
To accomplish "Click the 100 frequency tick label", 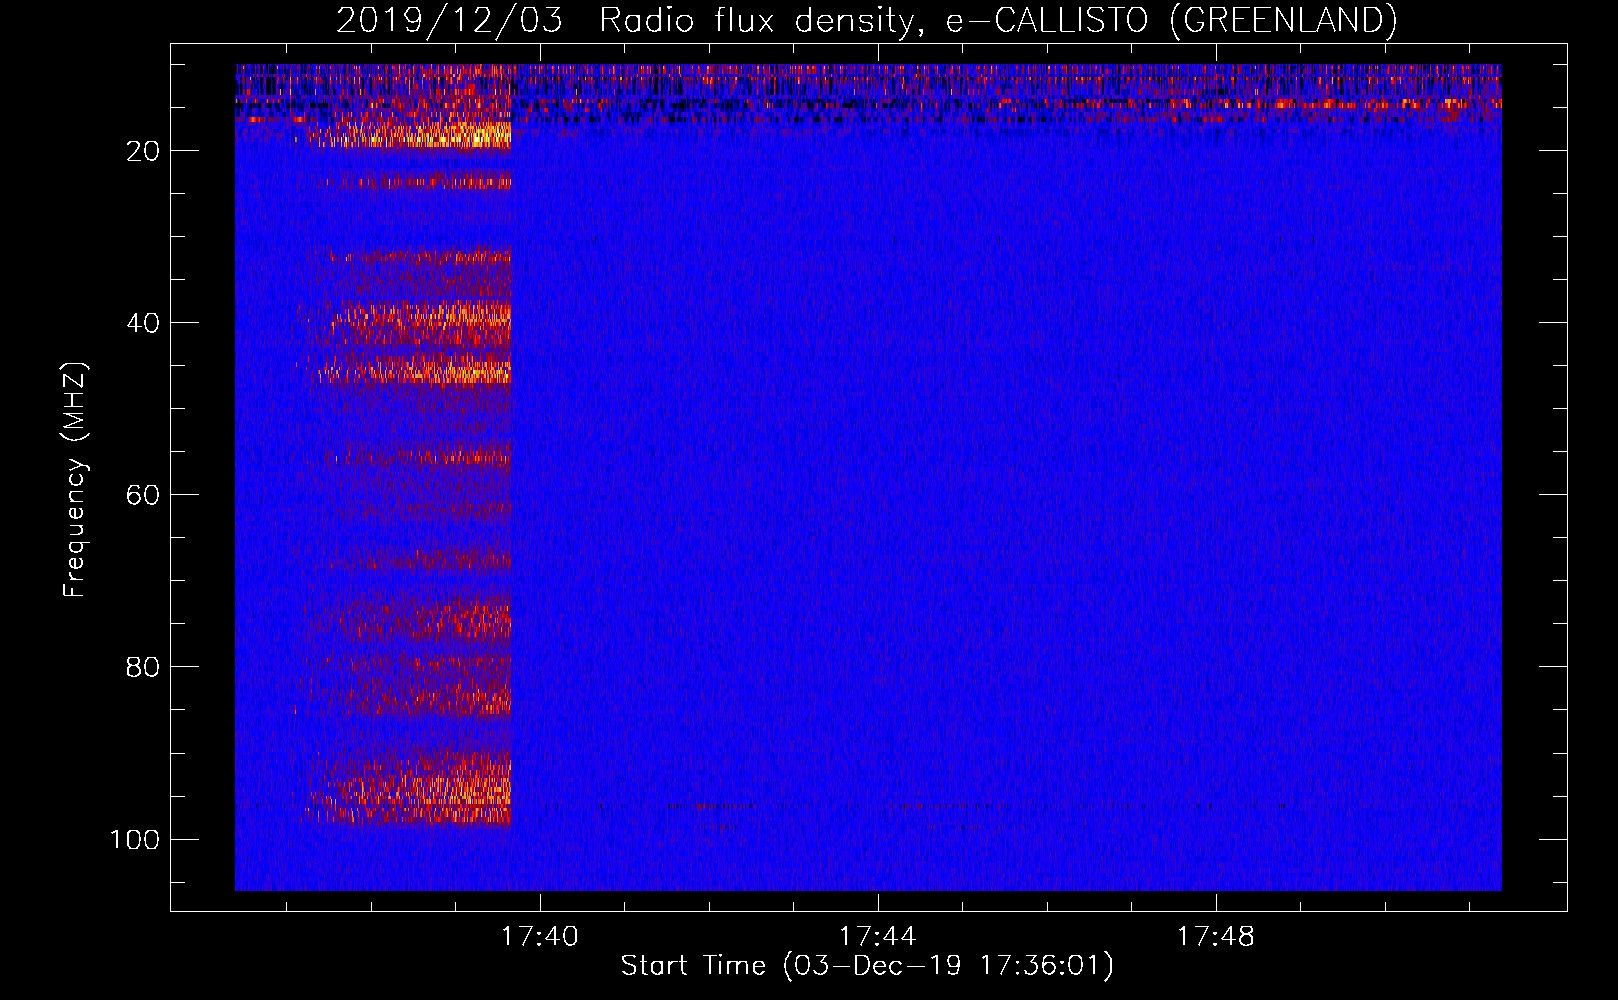I will point(135,839).
